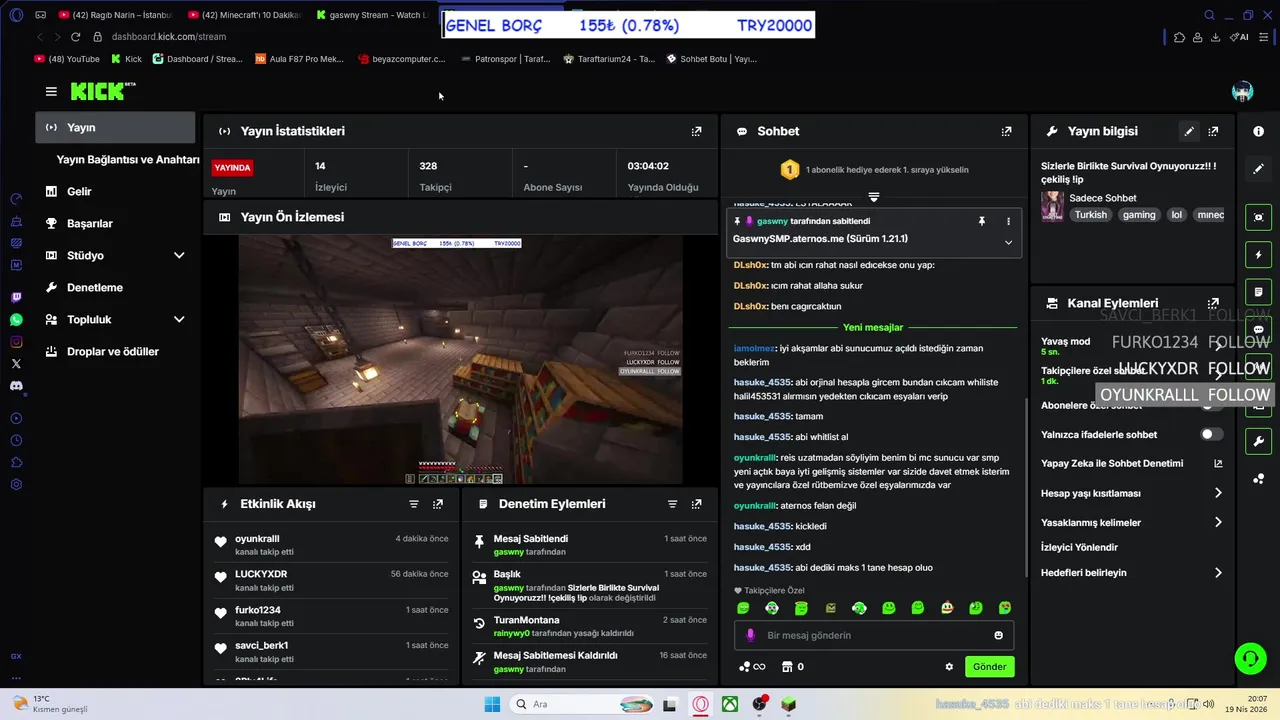Image resolution: width=1280 pixels, height=720 pixels.
Task: Open filter for Etkinlik Akışı
Action: (413, 504)
